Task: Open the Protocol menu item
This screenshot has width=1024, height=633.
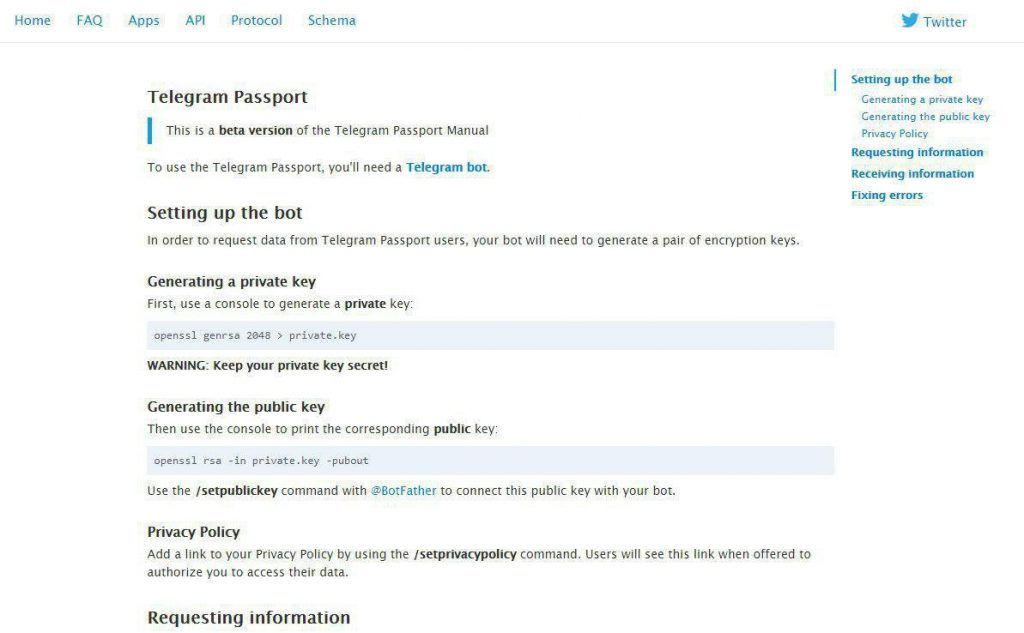Action: tap(256, 20)
